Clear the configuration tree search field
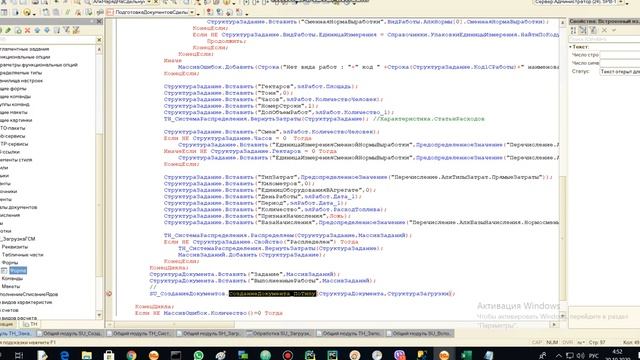 [x=99, y=40]
